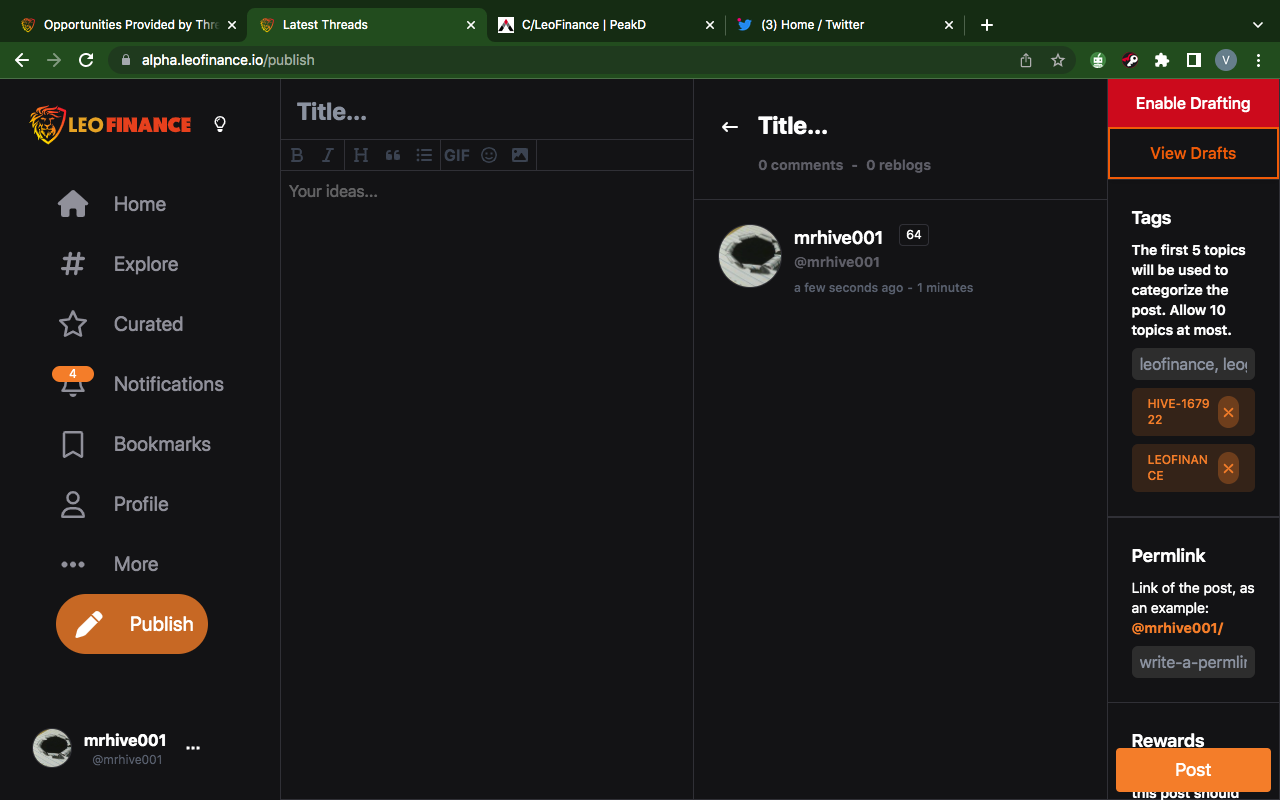The image size is (1280, 800).
Task: Go to Home in the sidebar
Action: 113,204
